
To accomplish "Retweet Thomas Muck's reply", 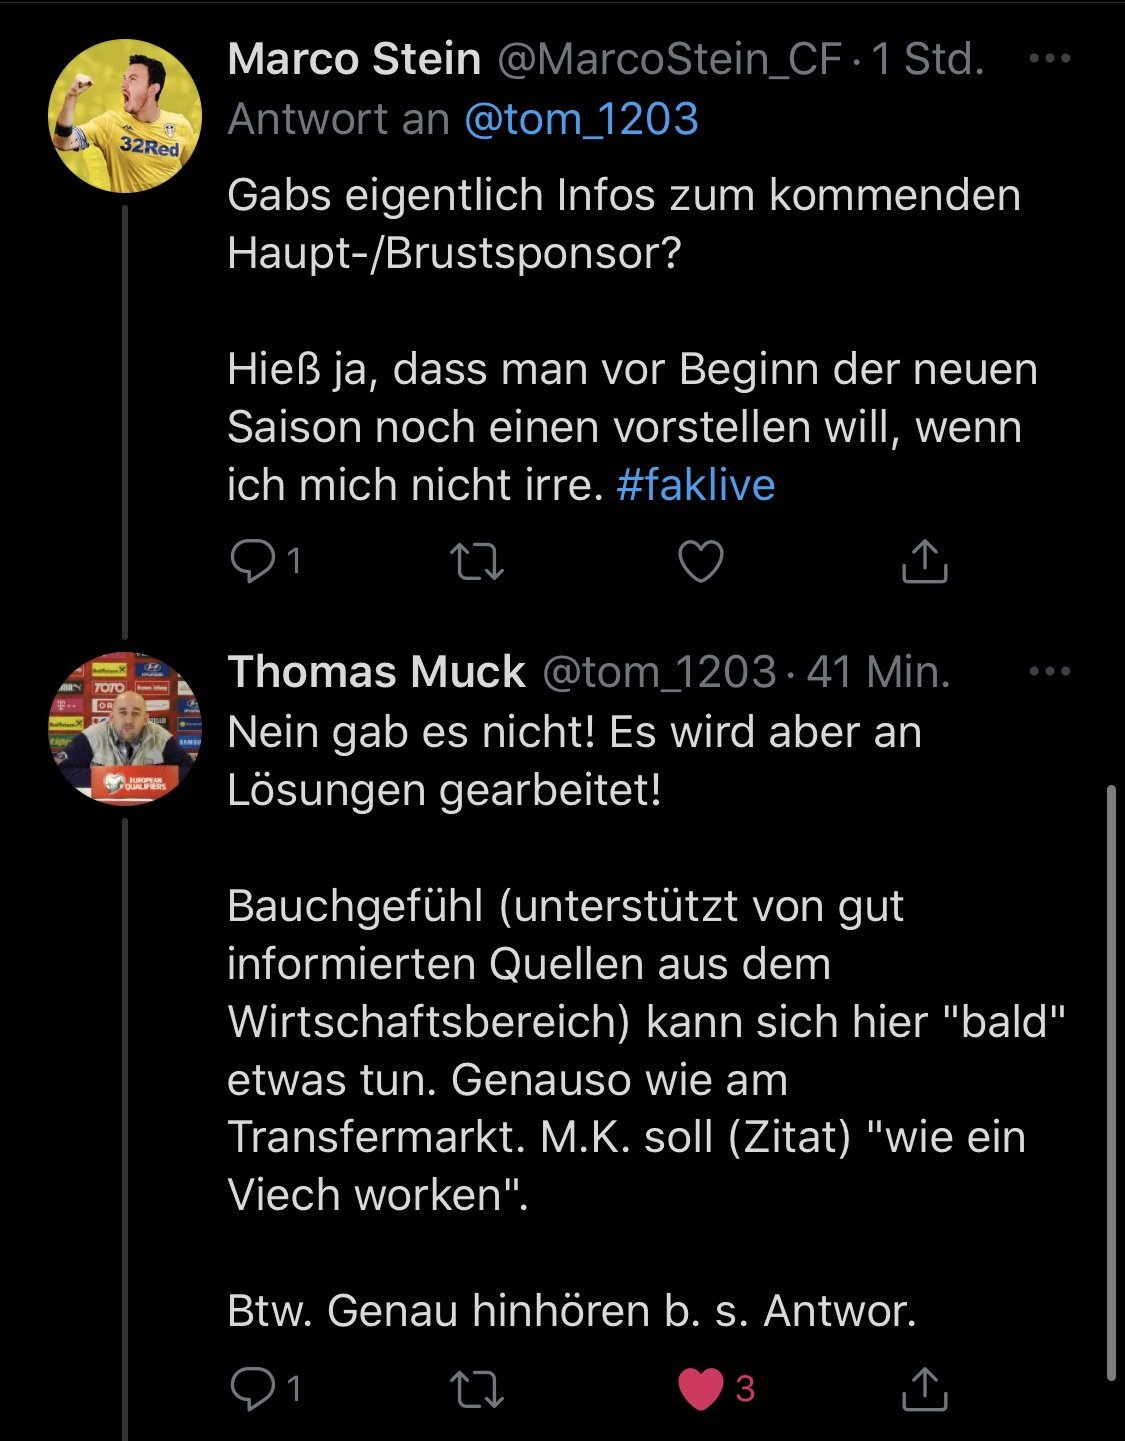I will pos(477,1389).
